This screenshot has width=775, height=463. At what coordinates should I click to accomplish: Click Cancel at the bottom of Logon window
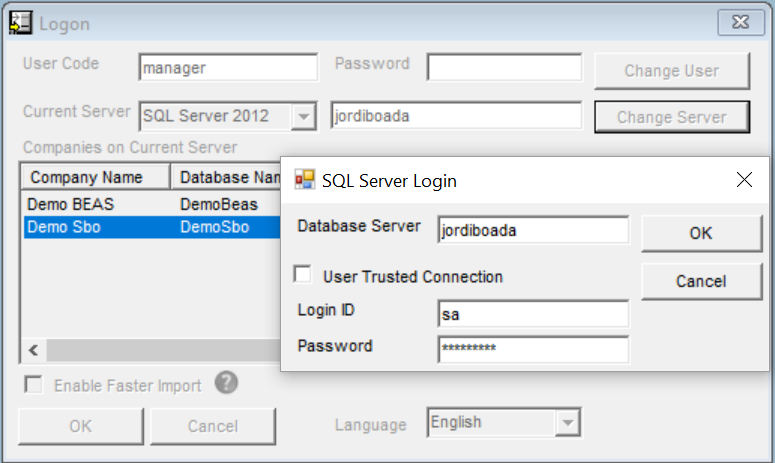click(x=213, y=426)
